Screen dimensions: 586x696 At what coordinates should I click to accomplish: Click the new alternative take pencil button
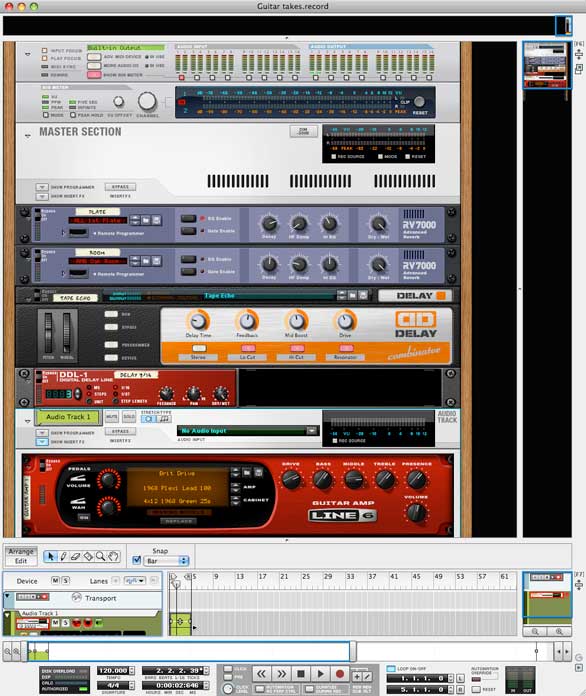tap(367, 676)
